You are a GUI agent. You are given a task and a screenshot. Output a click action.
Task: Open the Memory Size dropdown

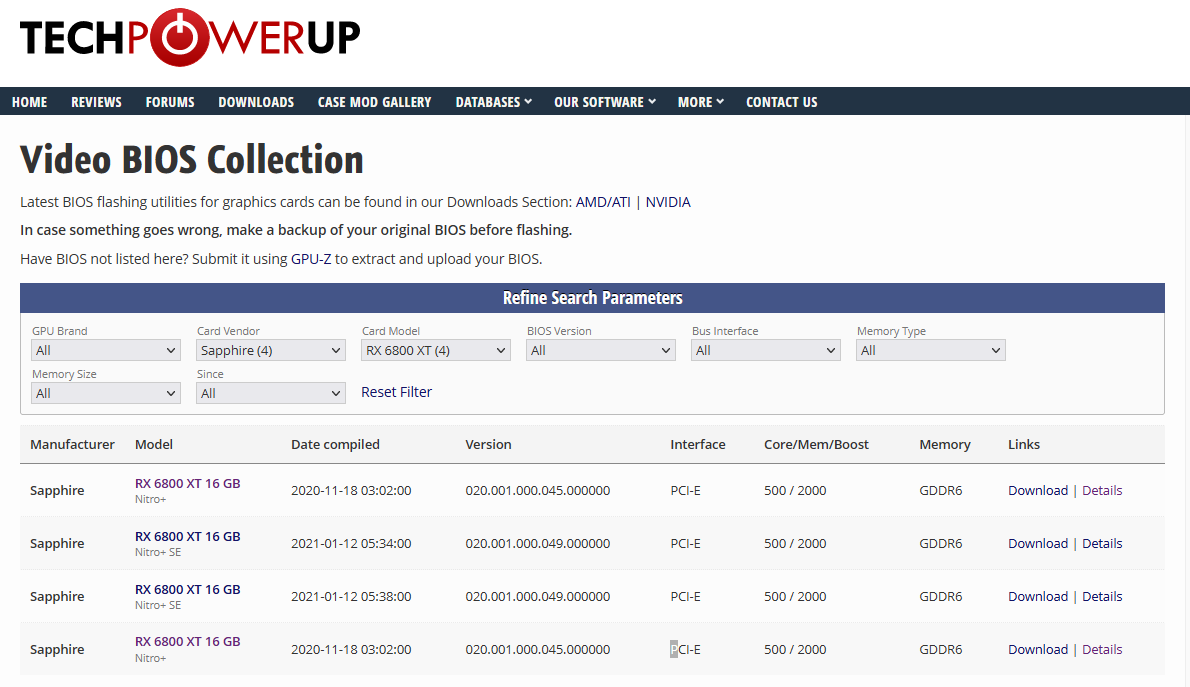tap(105, 393)
